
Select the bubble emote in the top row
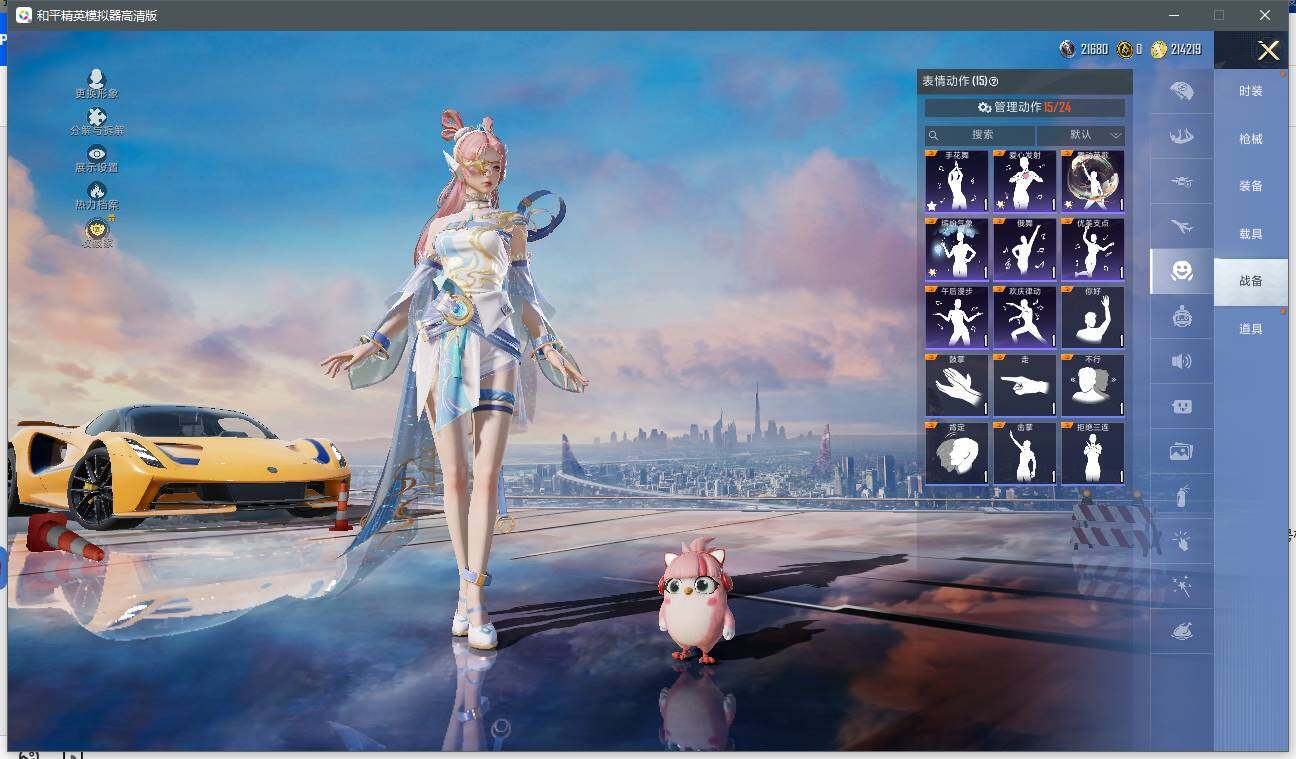click(1093, 181)
